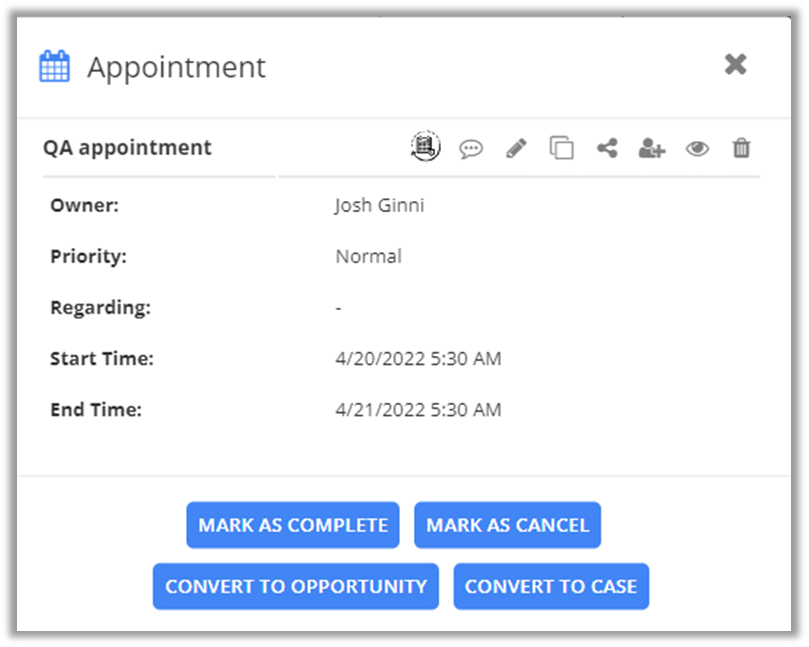Close the Appointment dialog

[735, 64]
